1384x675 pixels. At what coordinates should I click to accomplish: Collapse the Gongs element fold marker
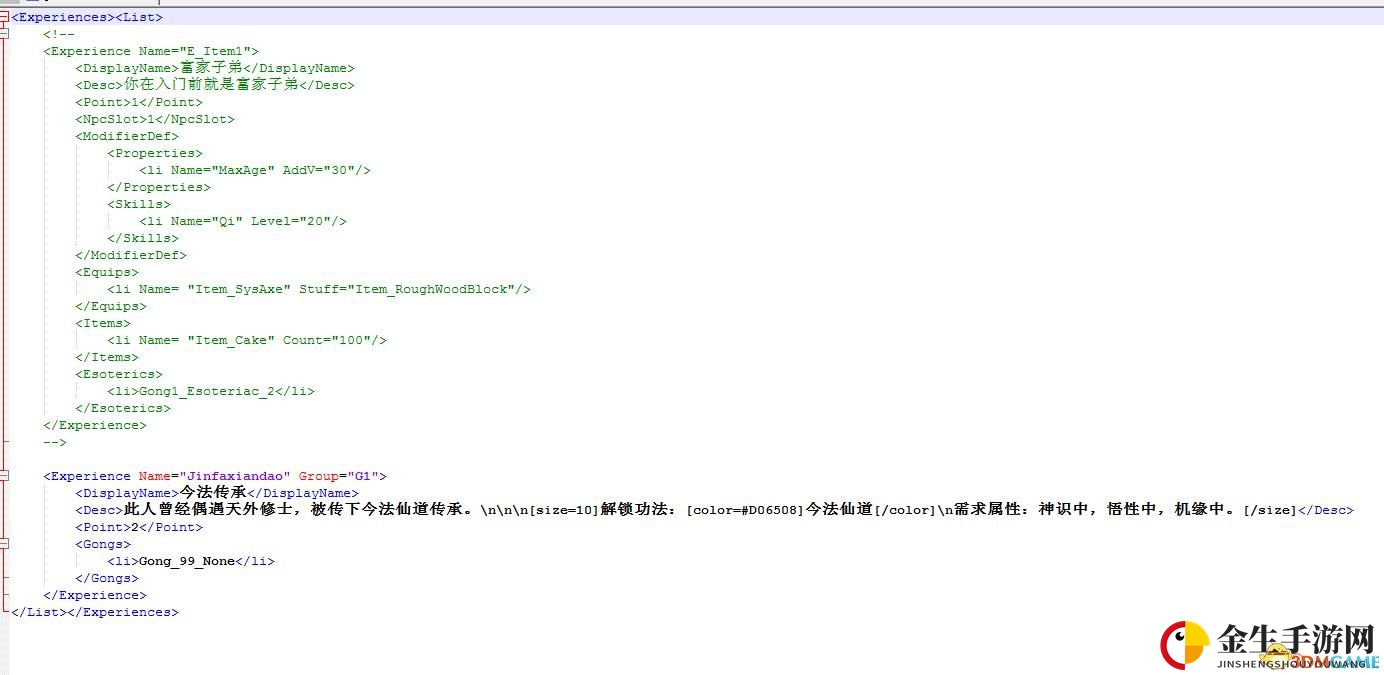[4, 544]
